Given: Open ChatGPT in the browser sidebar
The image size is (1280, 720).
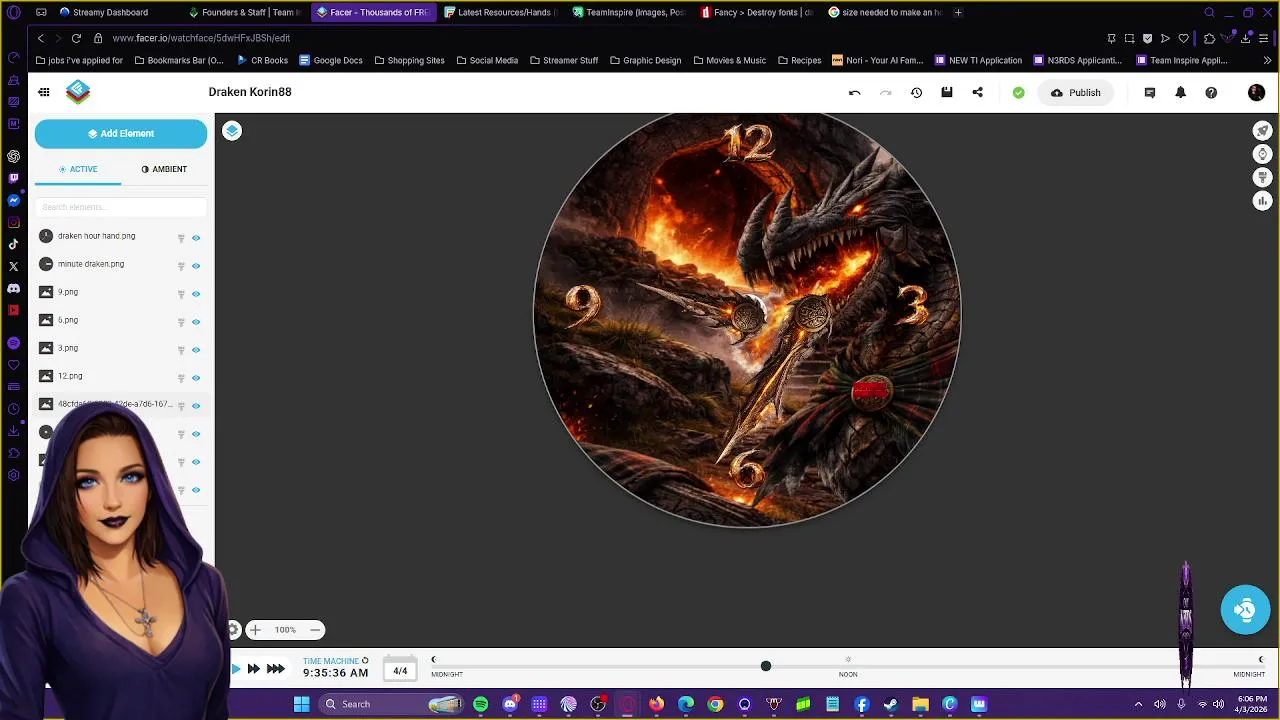Looking at the screenshot, I should pos(13,156).
